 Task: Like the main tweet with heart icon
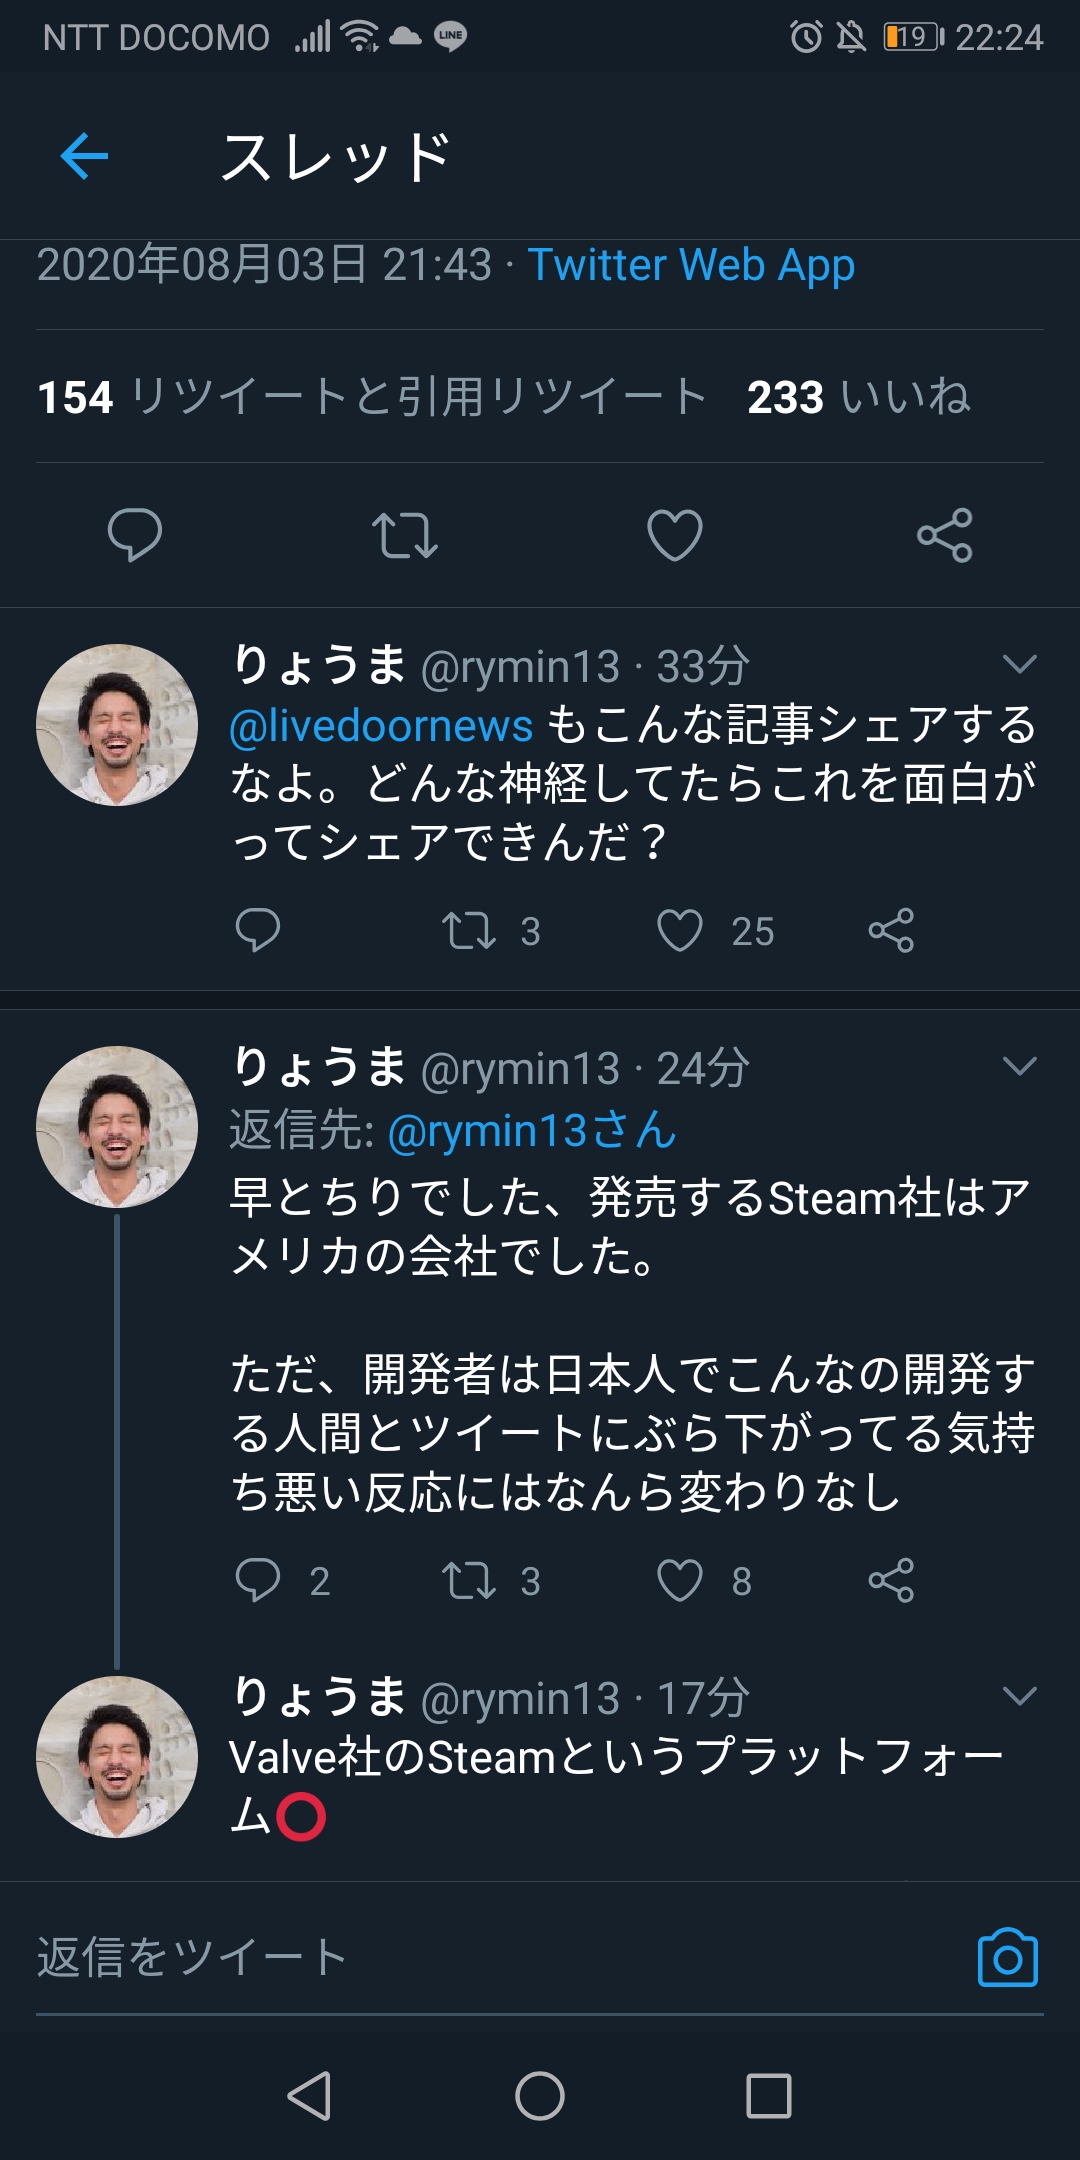coord(675,534)
